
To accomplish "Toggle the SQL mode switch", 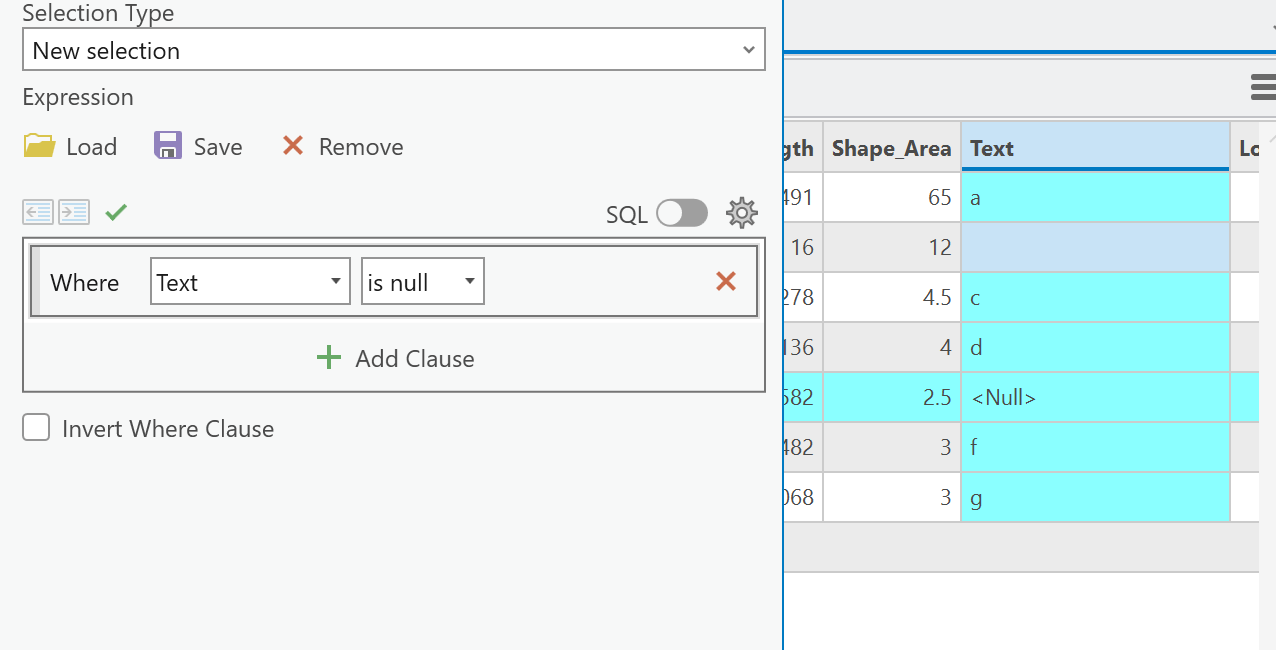I will [x=682, y=213].
